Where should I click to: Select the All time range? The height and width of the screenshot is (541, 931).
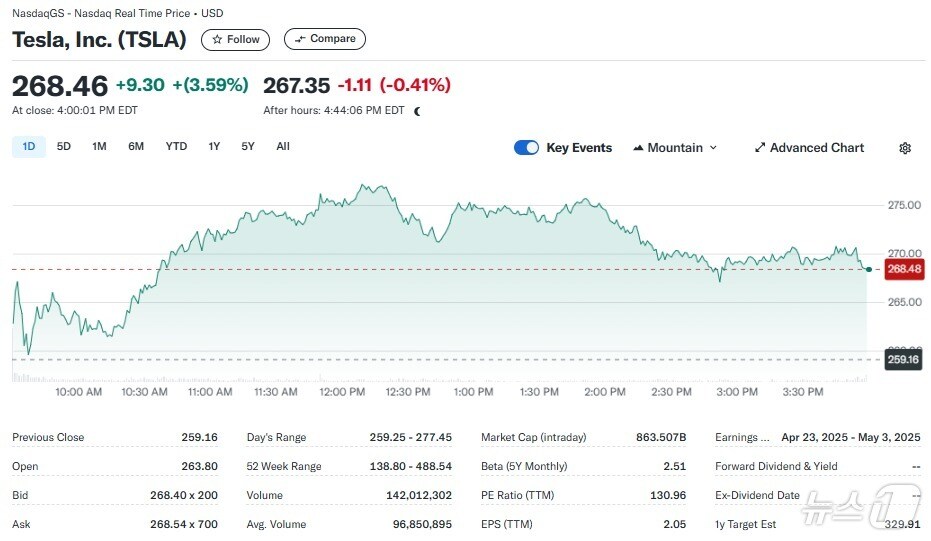[x=283, y=147]
